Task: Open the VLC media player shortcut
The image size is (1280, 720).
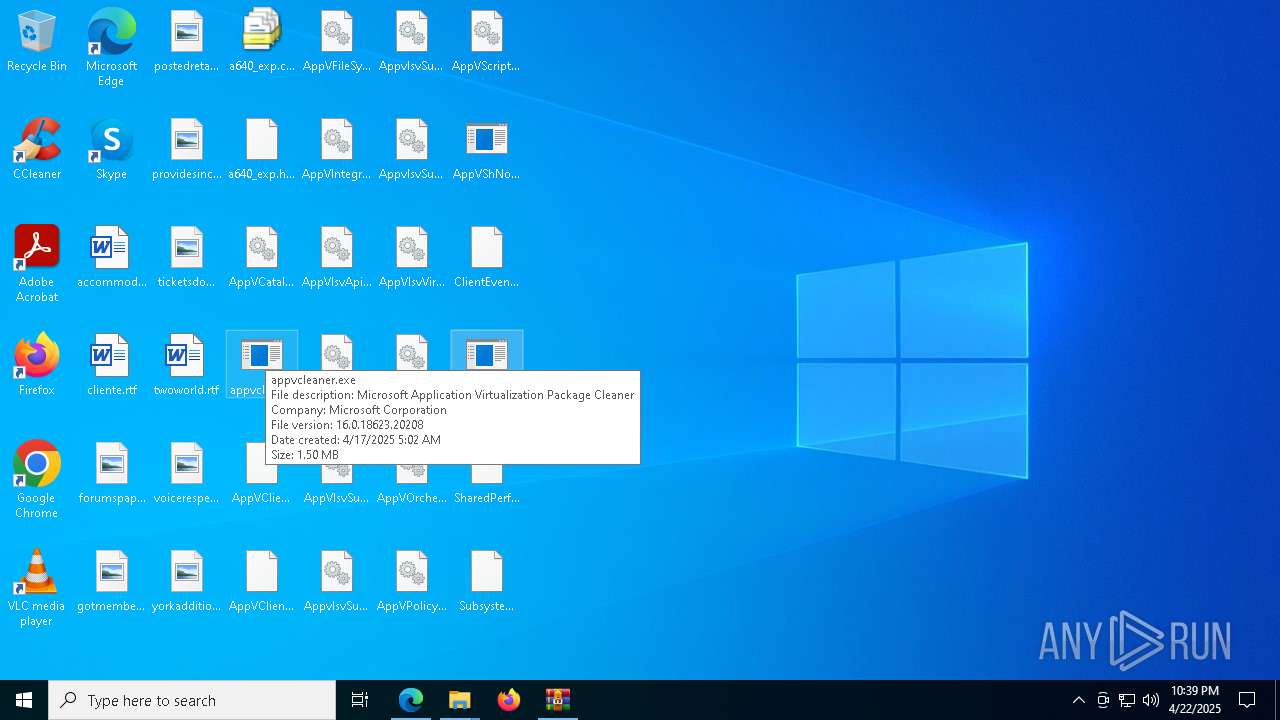Action: [x=37, y=588]
